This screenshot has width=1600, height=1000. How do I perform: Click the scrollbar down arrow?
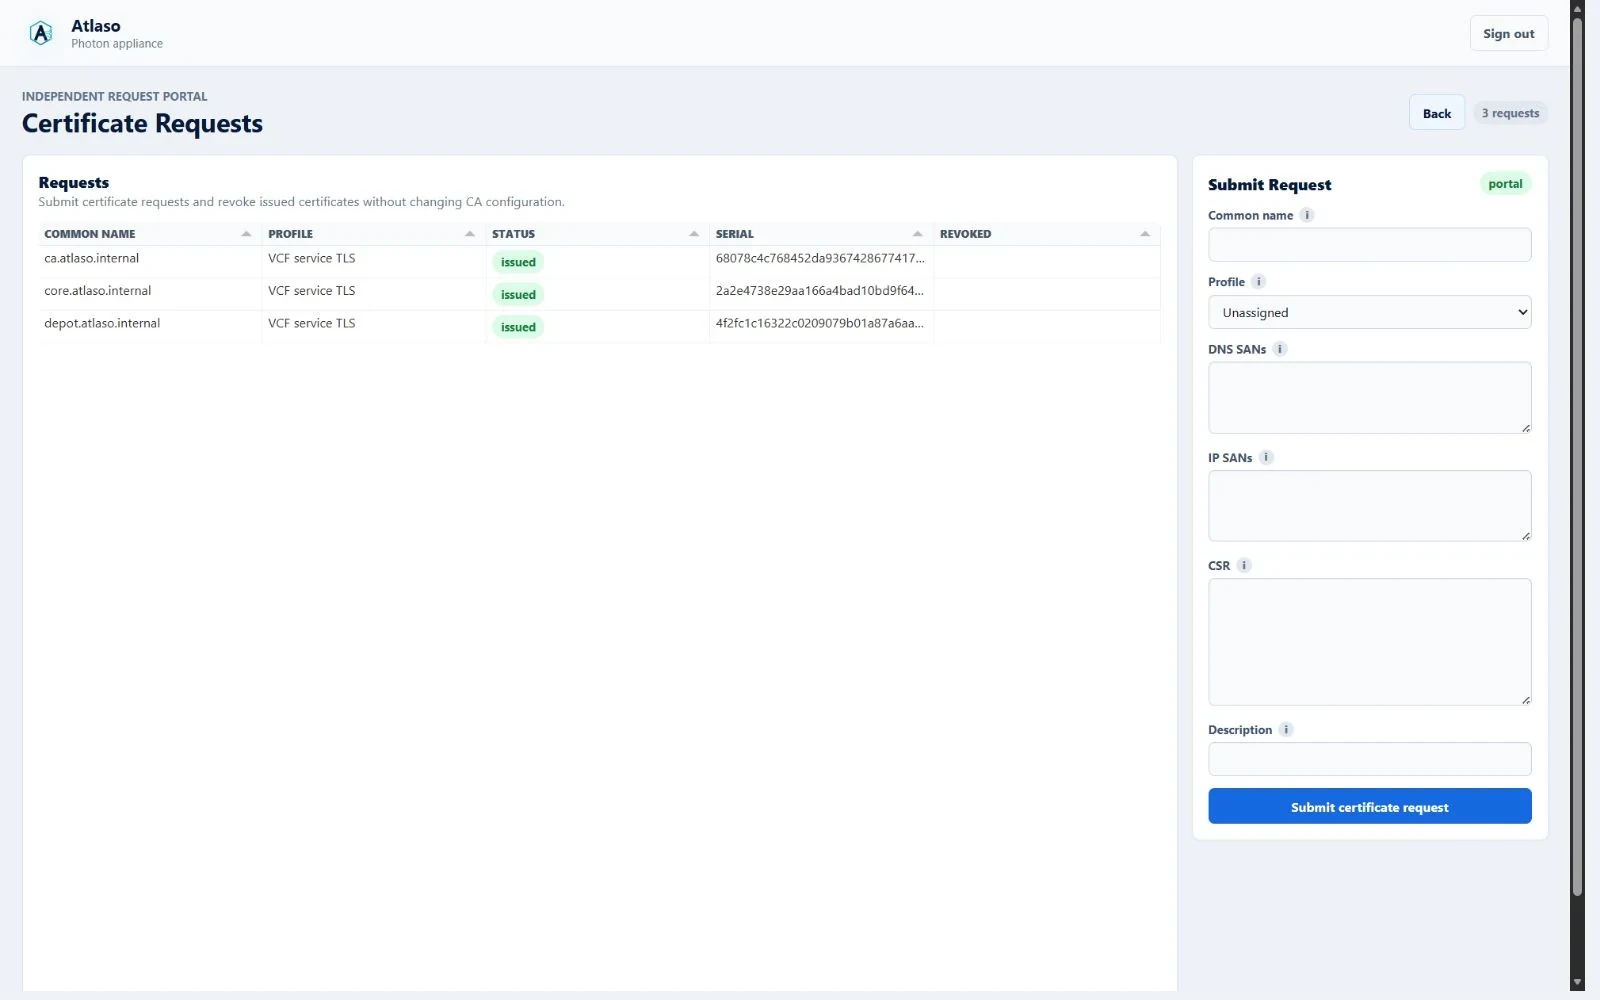click(1577, 983)
